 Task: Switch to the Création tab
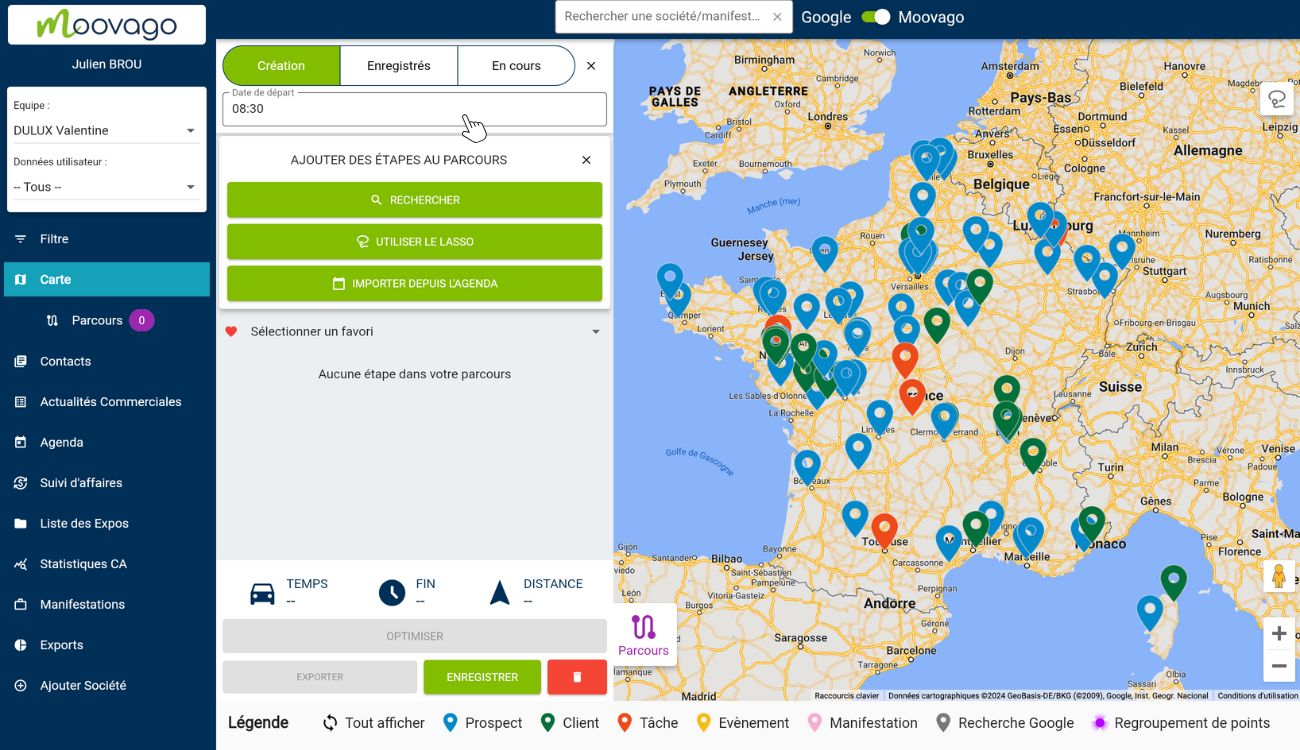pos(281,66)
